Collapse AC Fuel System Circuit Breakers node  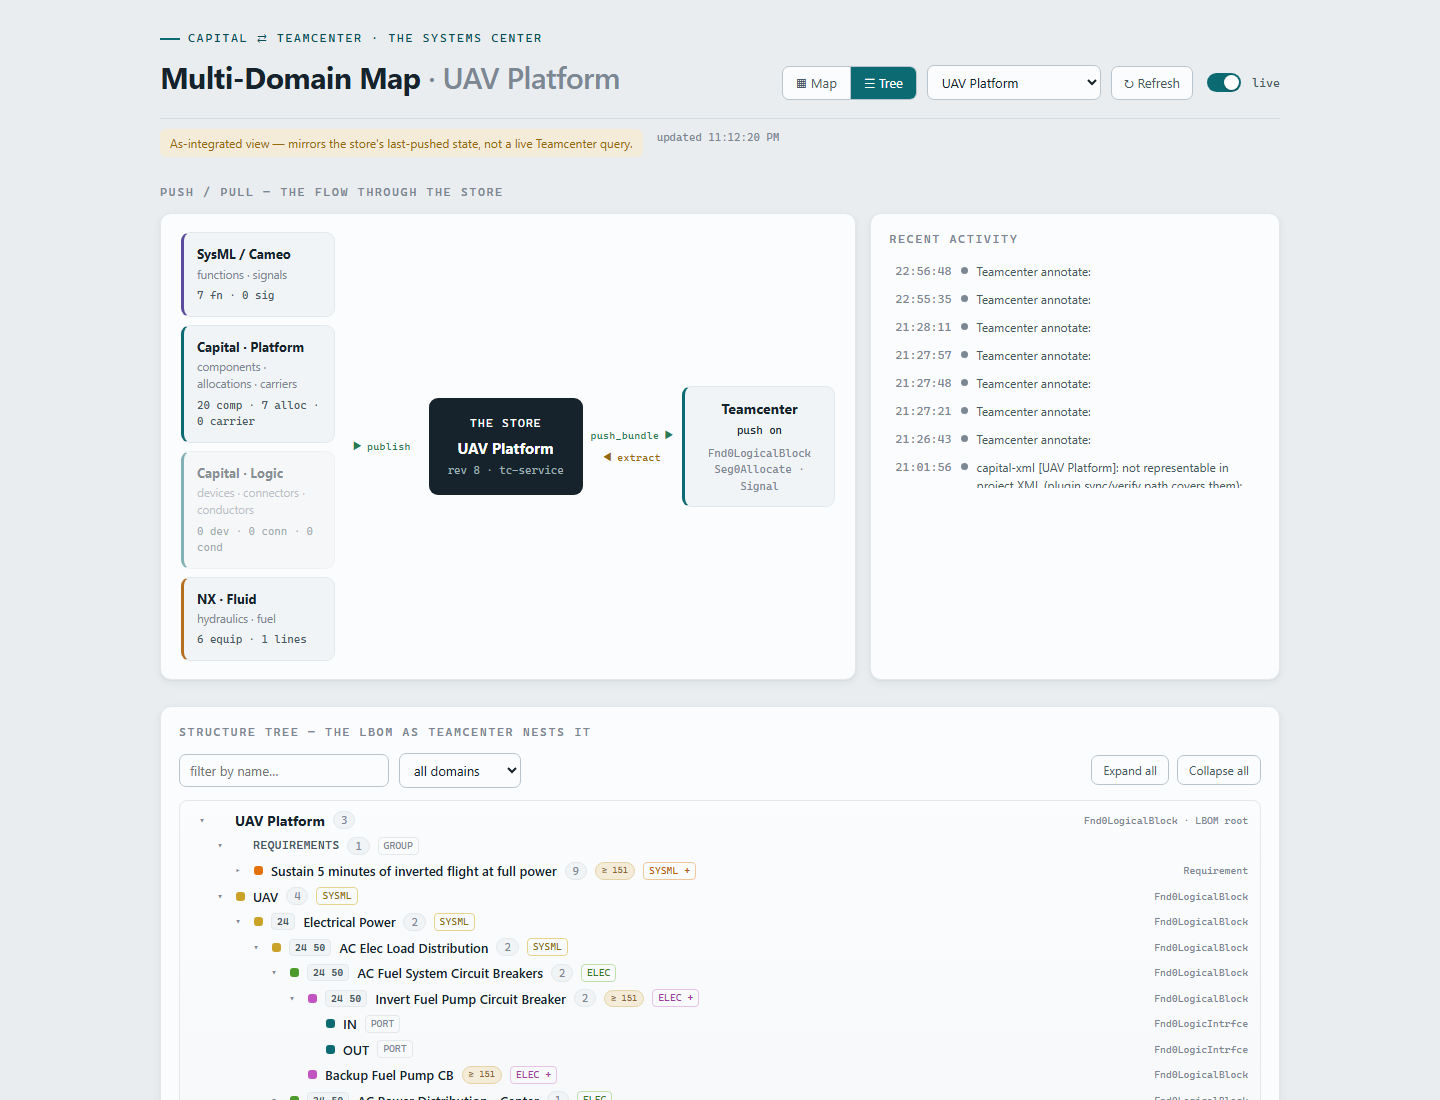click(x=274, y=973)
